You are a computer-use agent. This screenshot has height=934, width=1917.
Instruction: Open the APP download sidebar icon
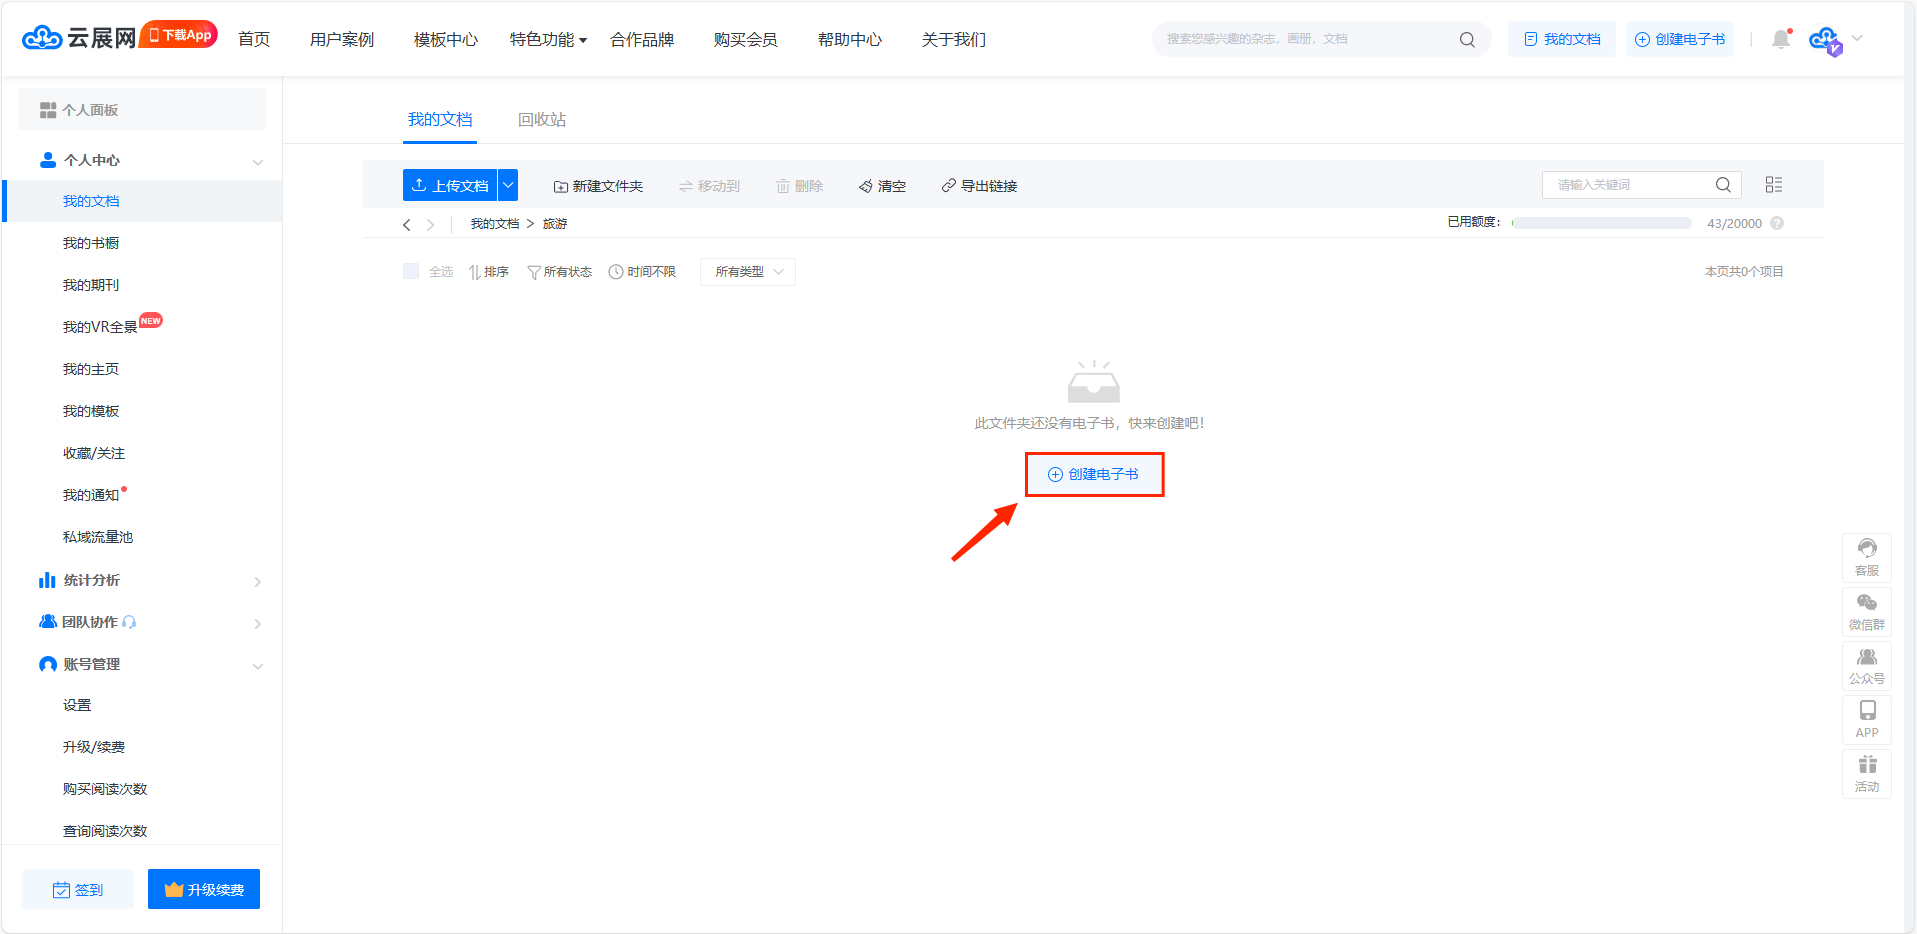tap(1866, 719)
